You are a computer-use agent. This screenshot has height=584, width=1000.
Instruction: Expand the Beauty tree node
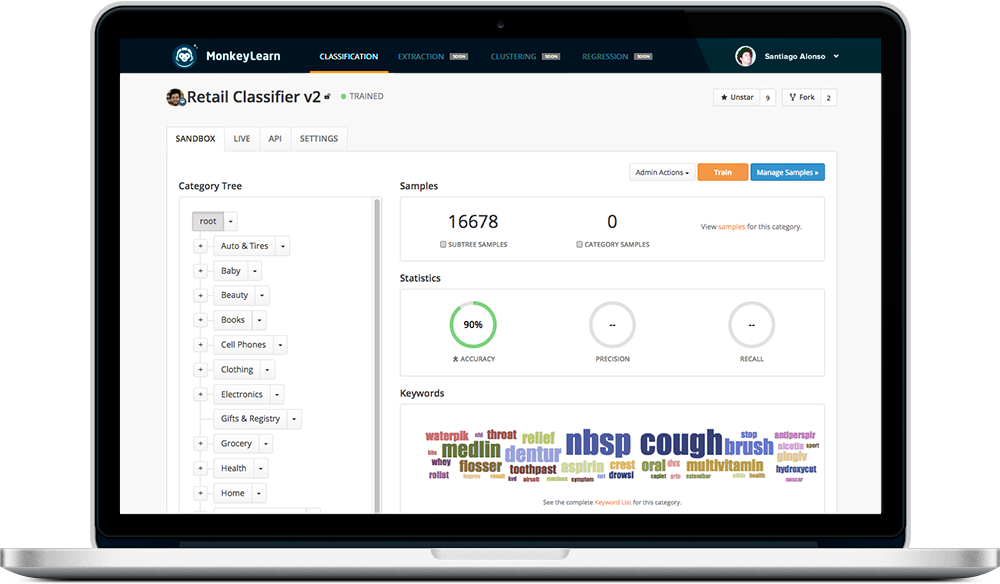click(200, 295)
